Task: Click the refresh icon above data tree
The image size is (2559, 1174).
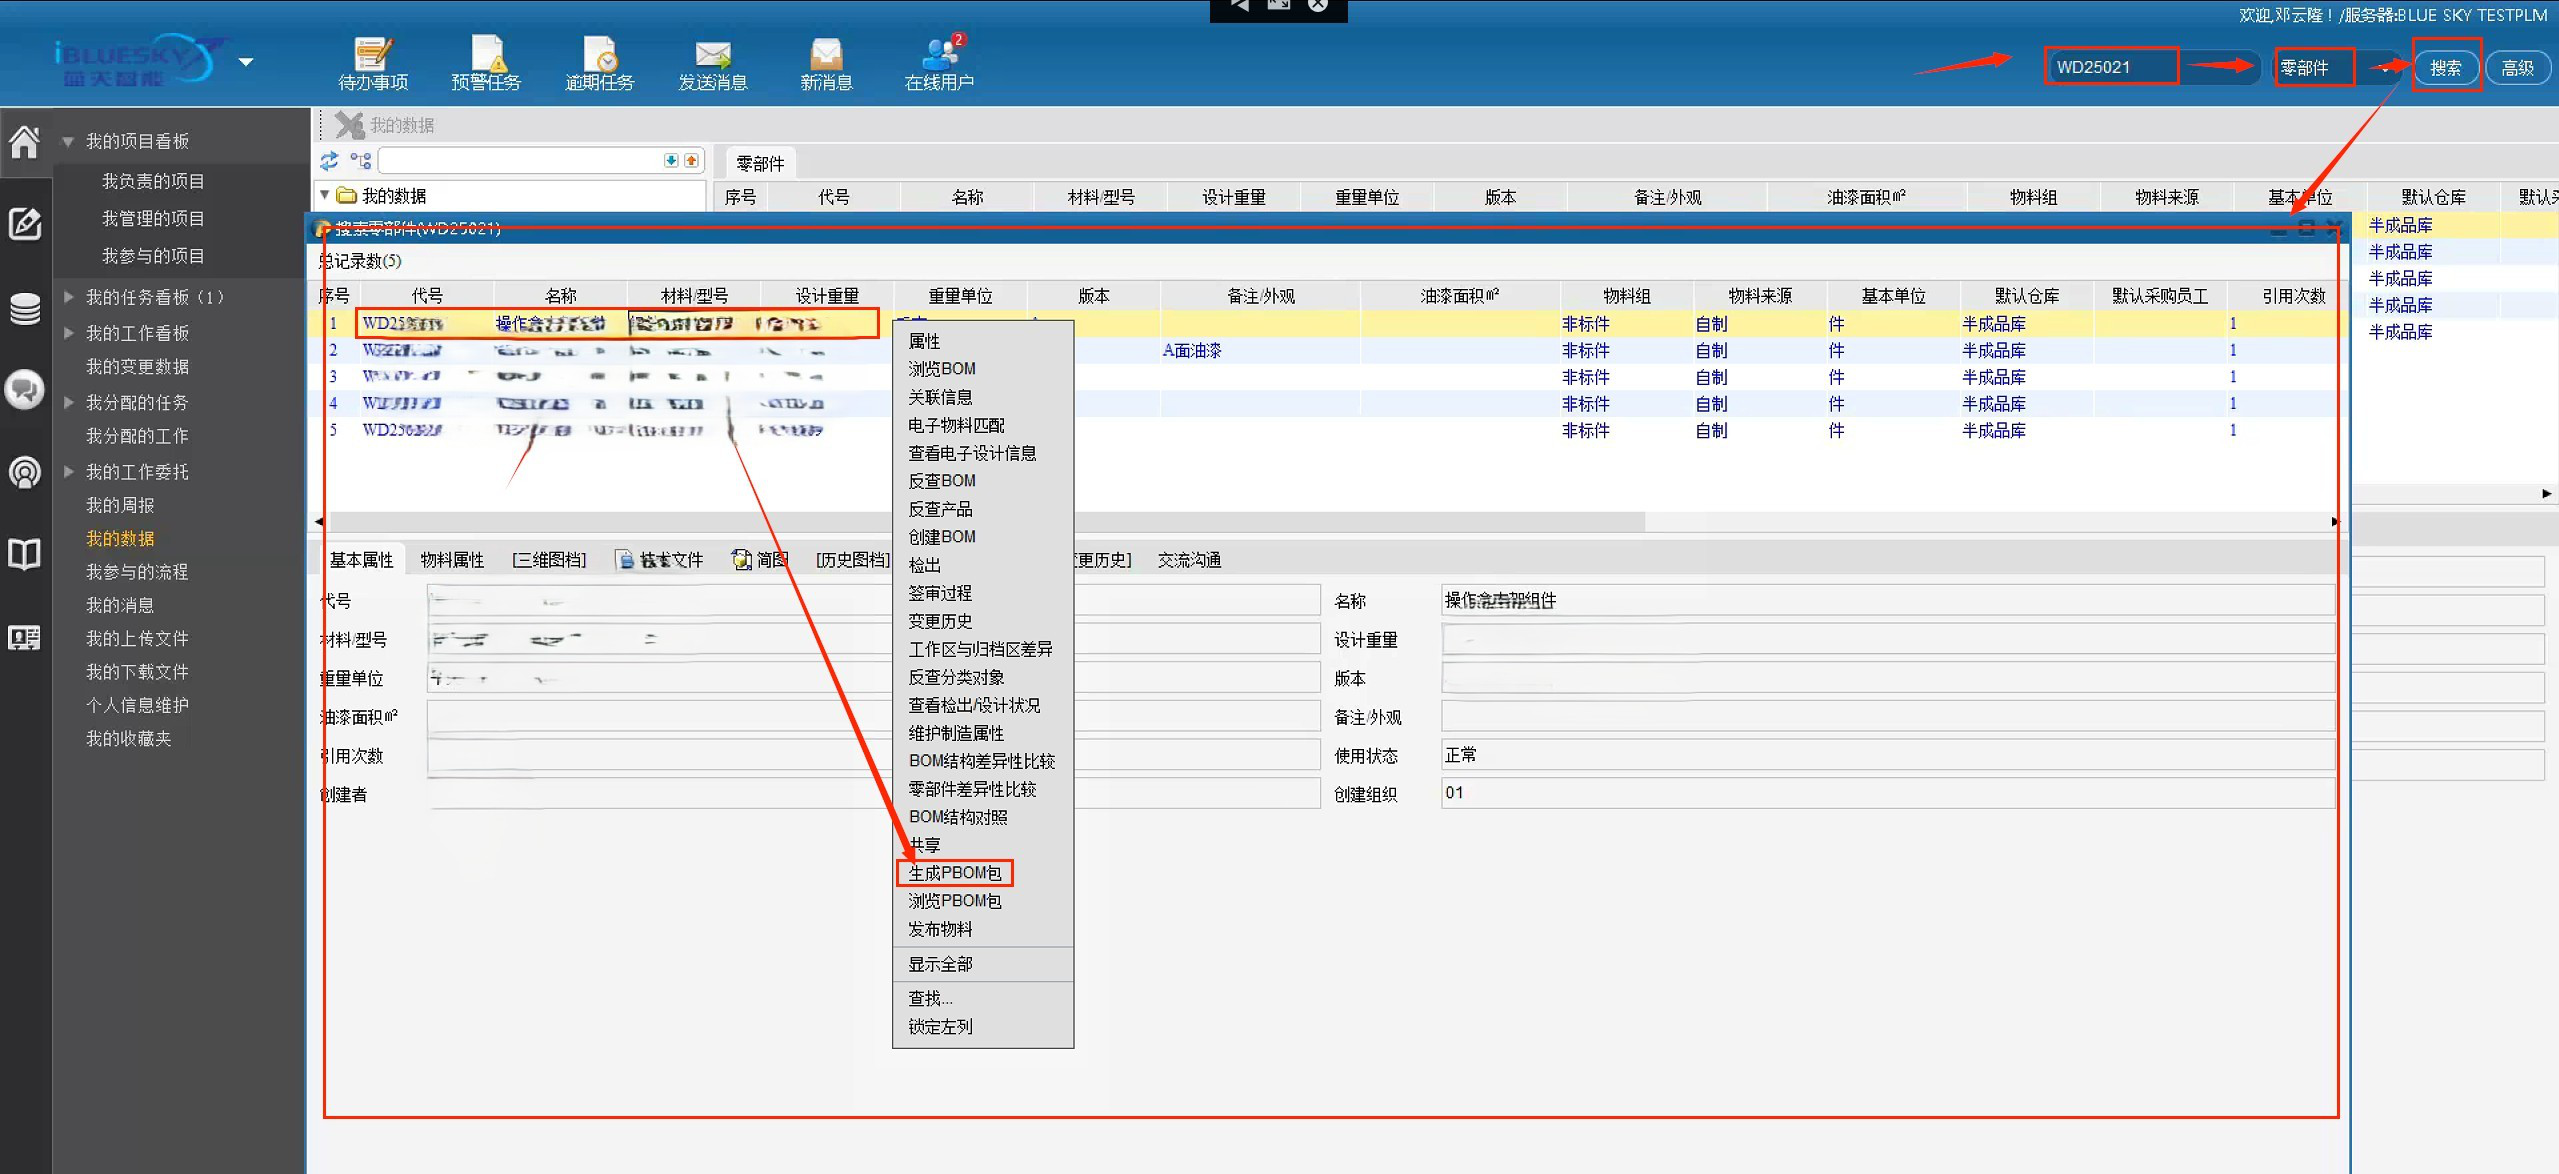Action: coord(329,161)
